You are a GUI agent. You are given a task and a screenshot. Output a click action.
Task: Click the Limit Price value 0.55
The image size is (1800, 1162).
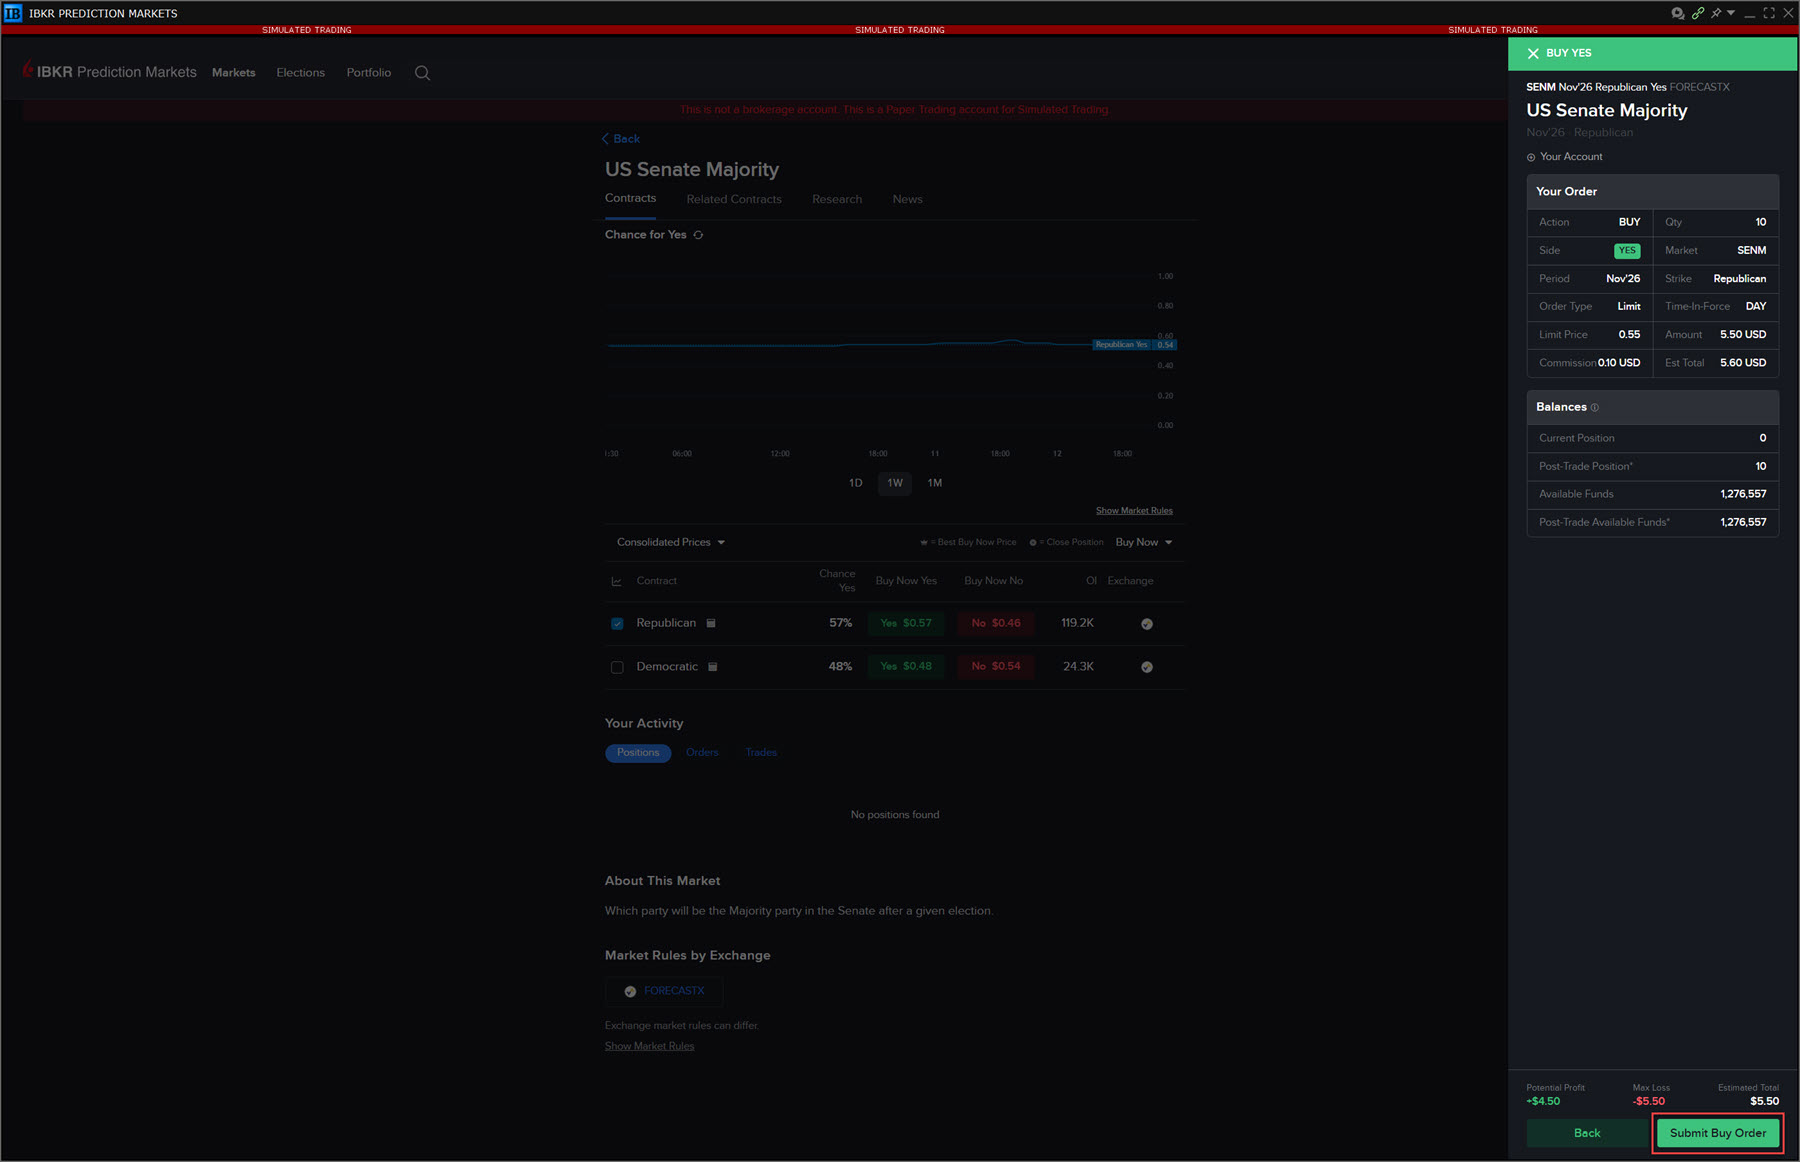[x=1629, y=335]
